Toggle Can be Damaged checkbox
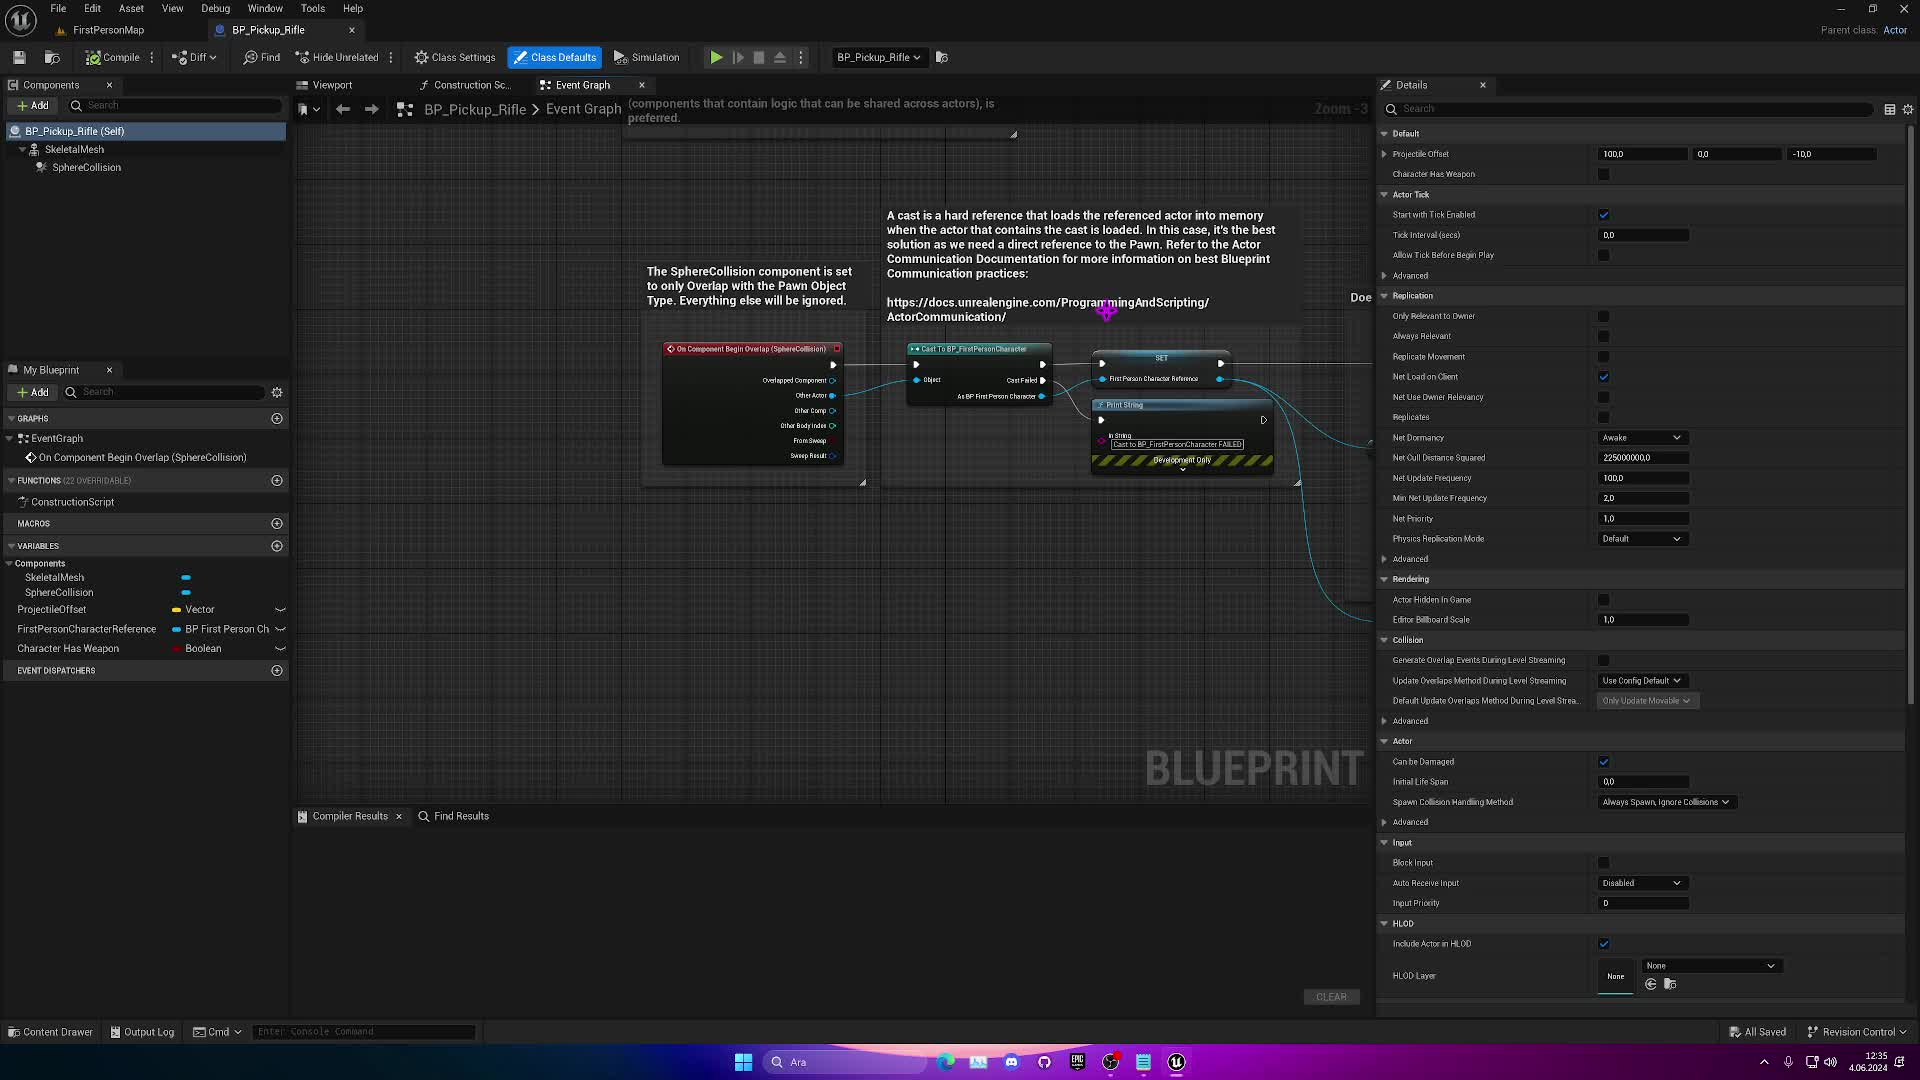Viewport: 1920px width, 1080px height. coord(1604,762)
